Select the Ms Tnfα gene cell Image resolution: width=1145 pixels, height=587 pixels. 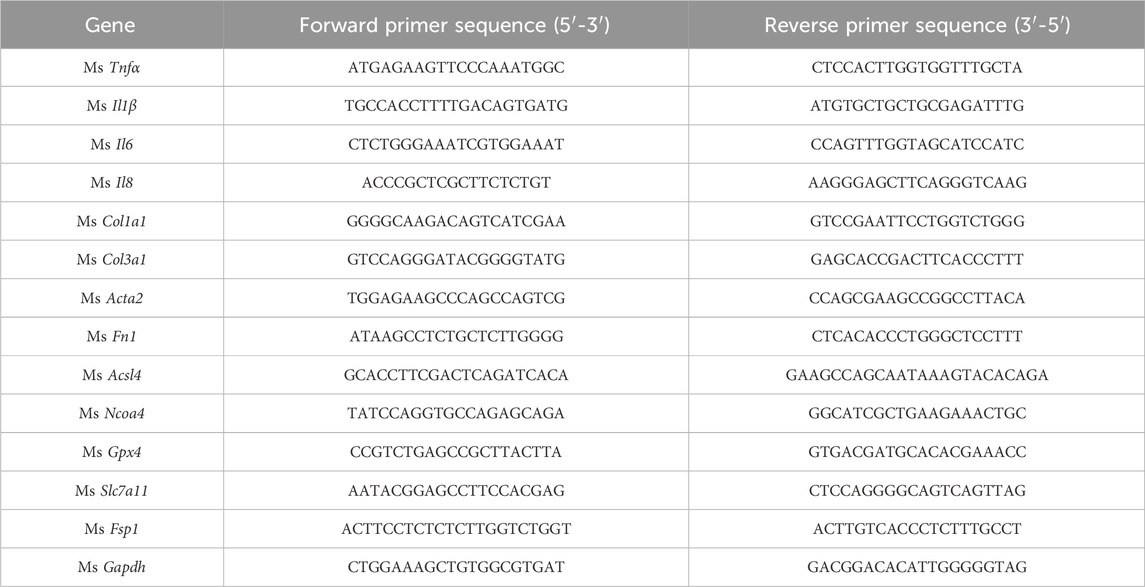111,68
